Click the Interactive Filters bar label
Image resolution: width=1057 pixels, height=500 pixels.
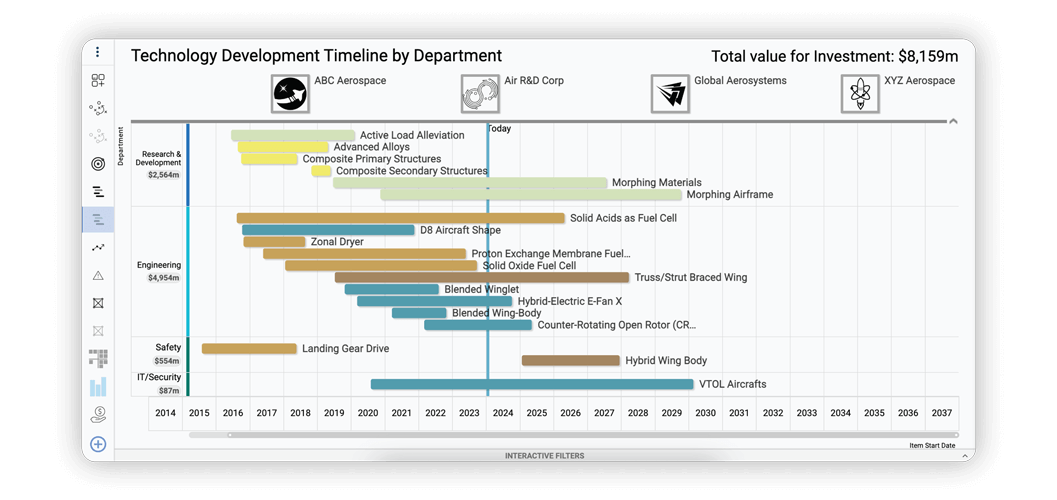click(544, 456)
